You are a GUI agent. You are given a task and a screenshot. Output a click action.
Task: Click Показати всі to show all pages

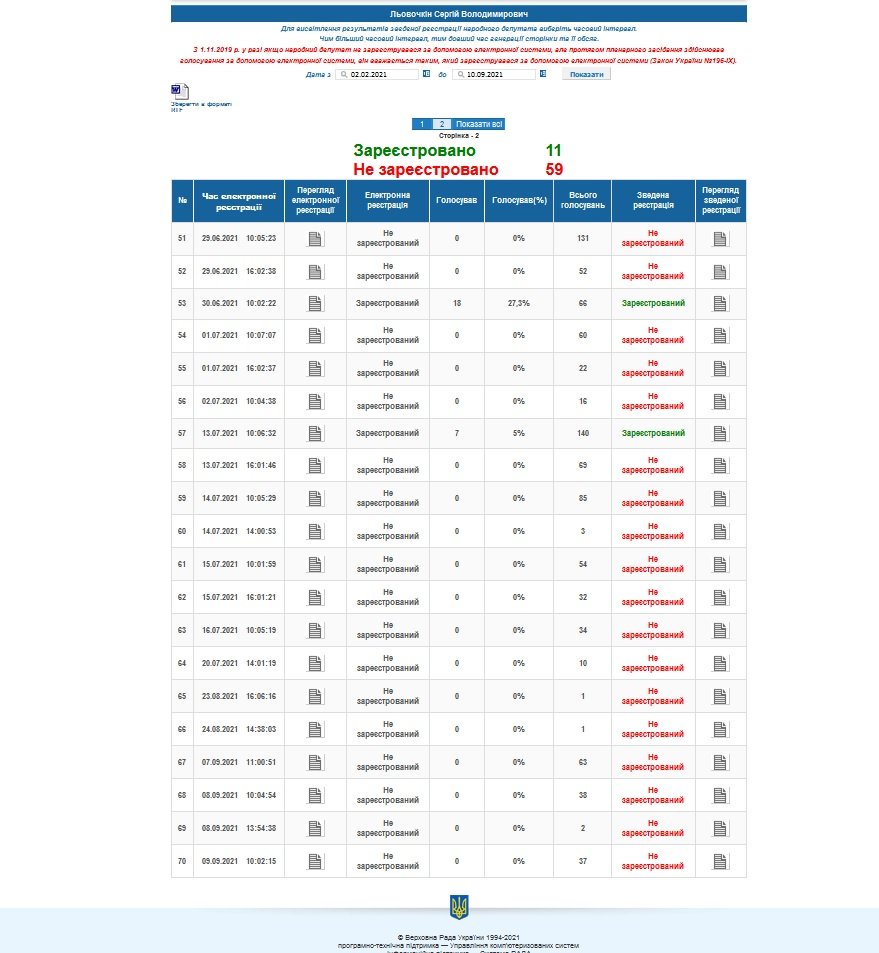click(x=480, y=124)
